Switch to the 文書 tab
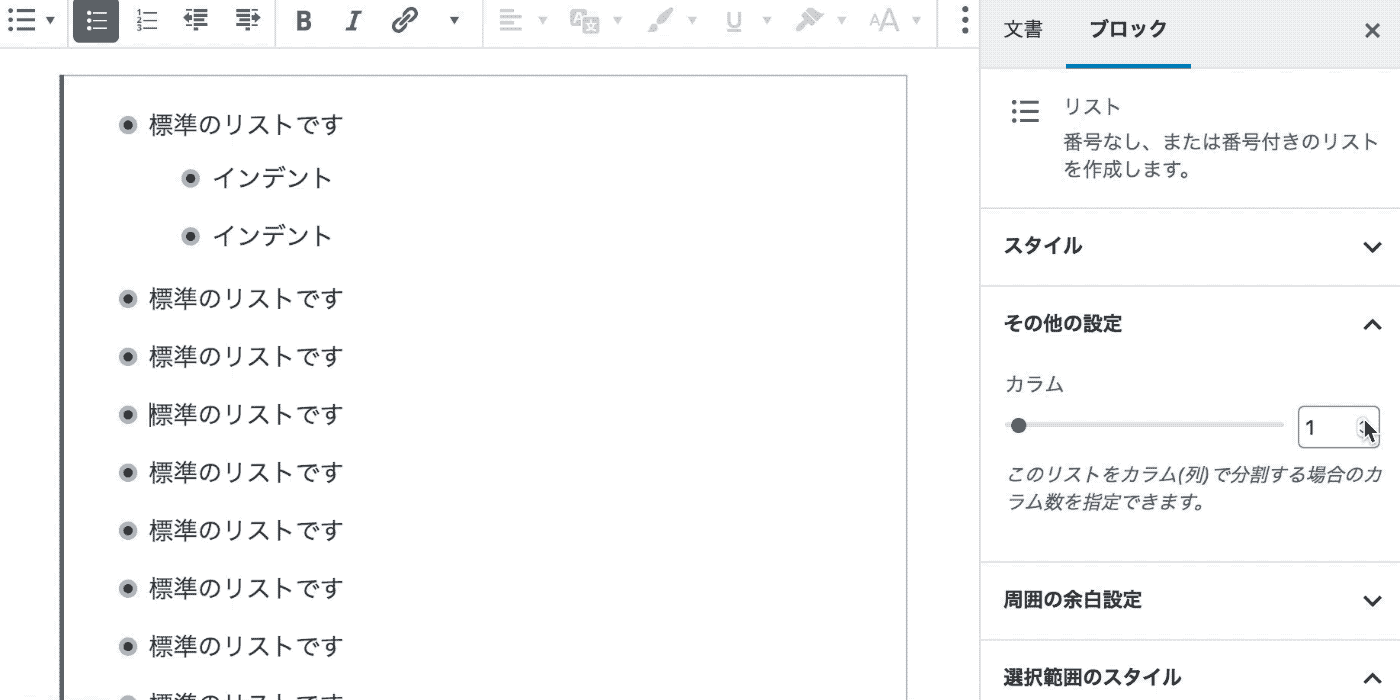 point(1023,30)
